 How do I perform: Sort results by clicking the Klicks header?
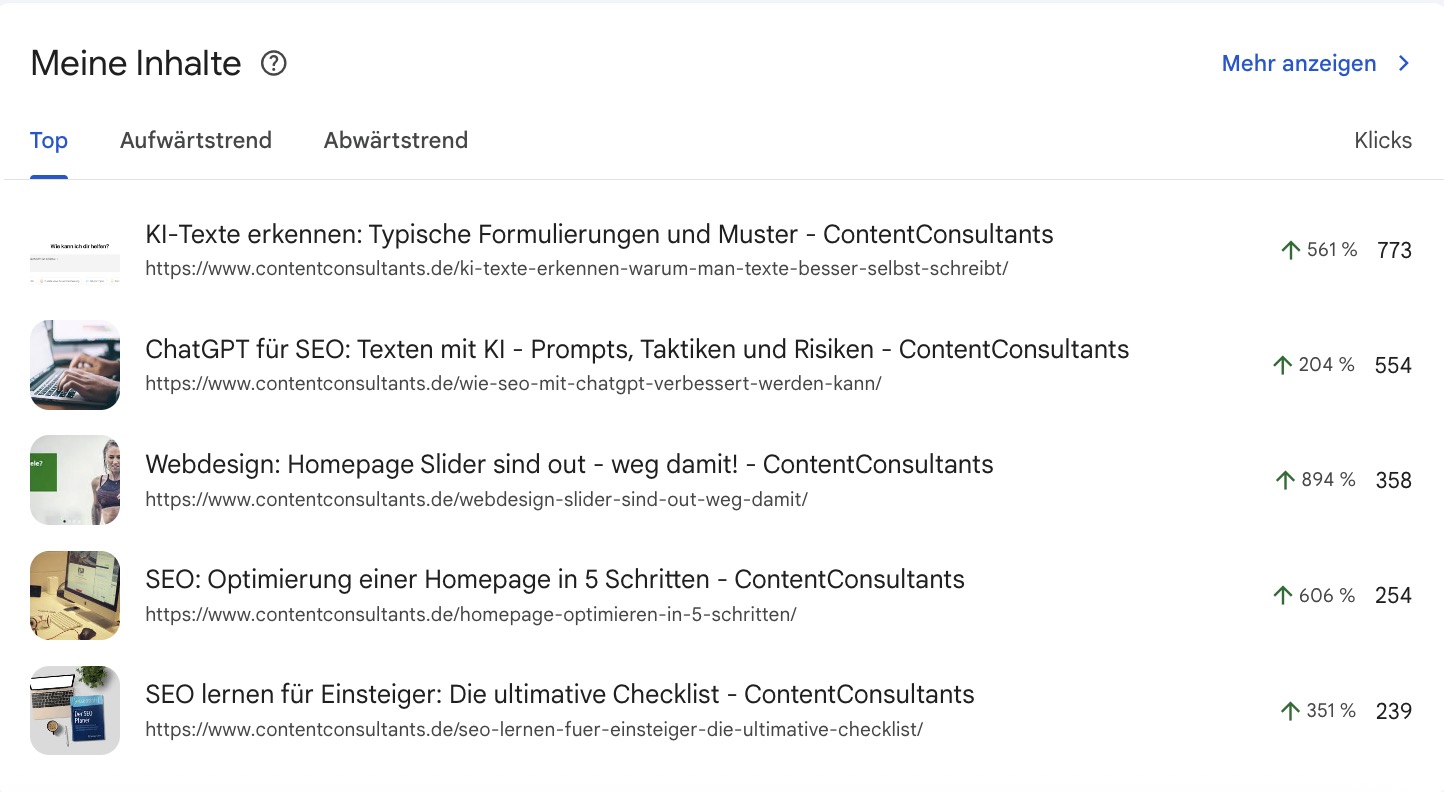[x=1383, y=140]
